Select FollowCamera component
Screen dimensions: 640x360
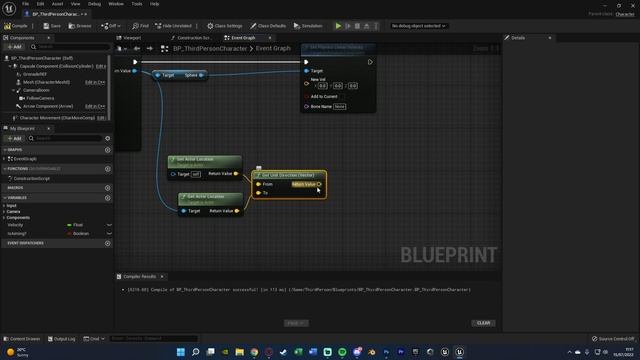coord(40,98)
